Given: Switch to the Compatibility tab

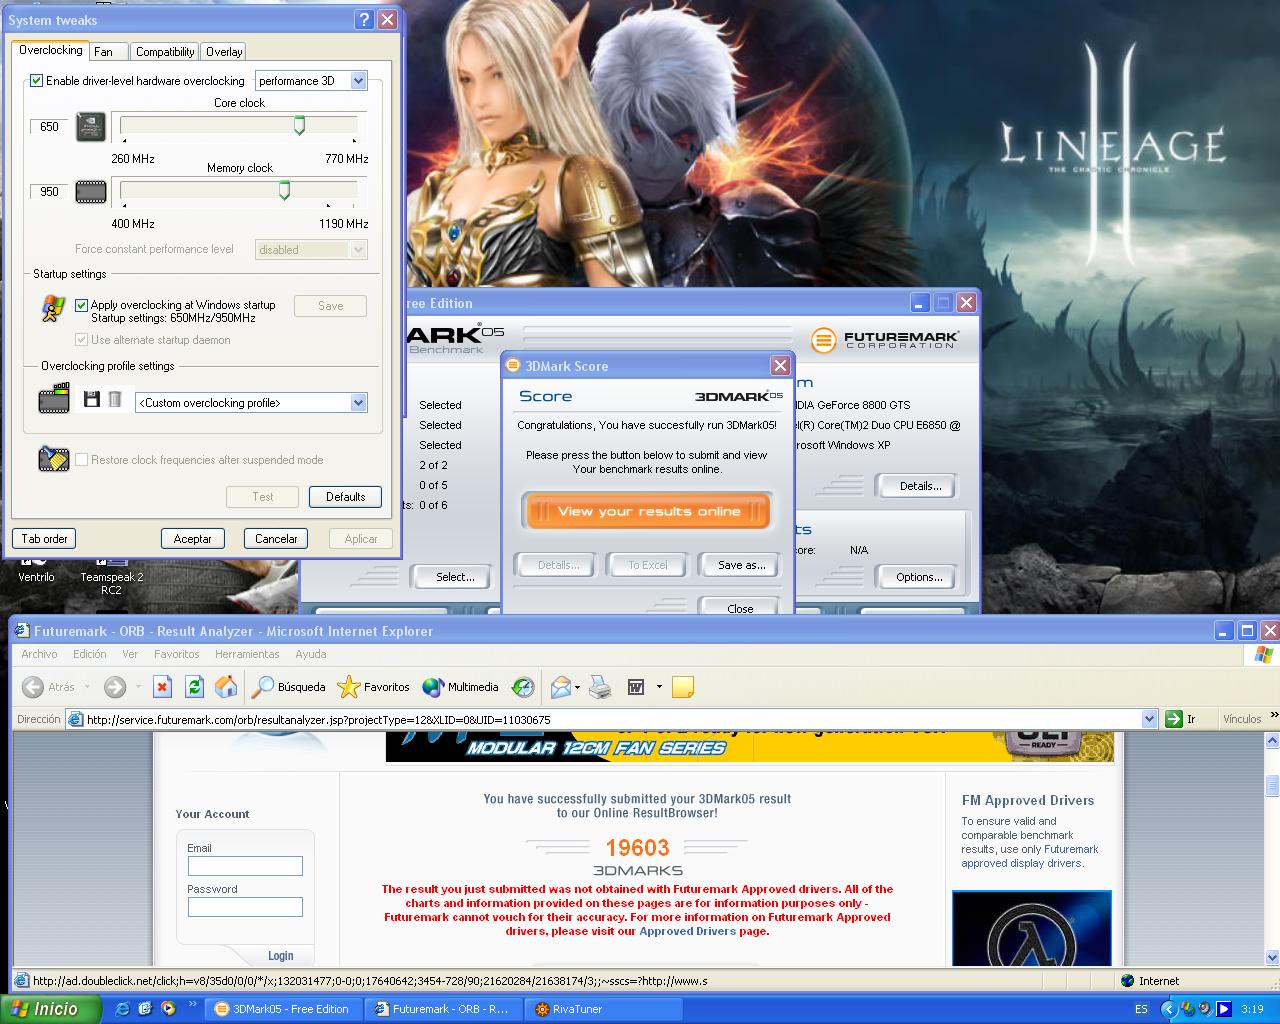Looking at the screenshot, I should pyautogui.click(x=165, y=52).
